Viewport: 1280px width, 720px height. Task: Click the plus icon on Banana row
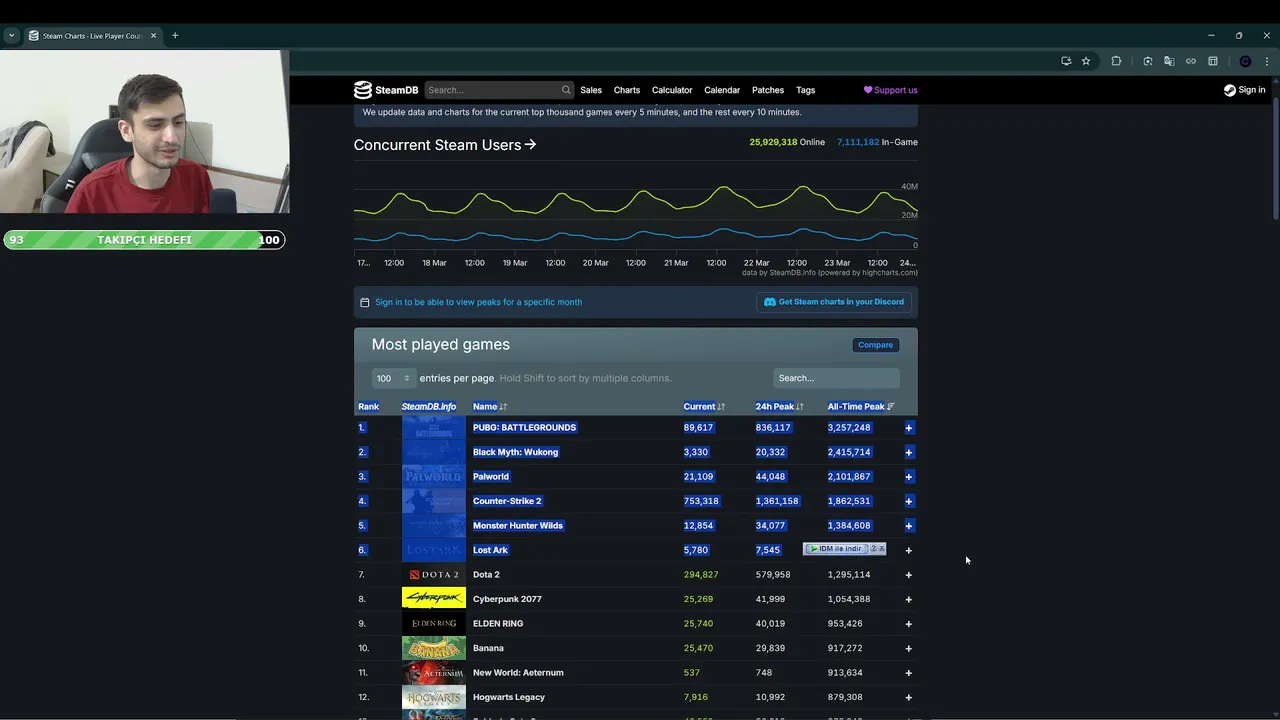point(909,648)
